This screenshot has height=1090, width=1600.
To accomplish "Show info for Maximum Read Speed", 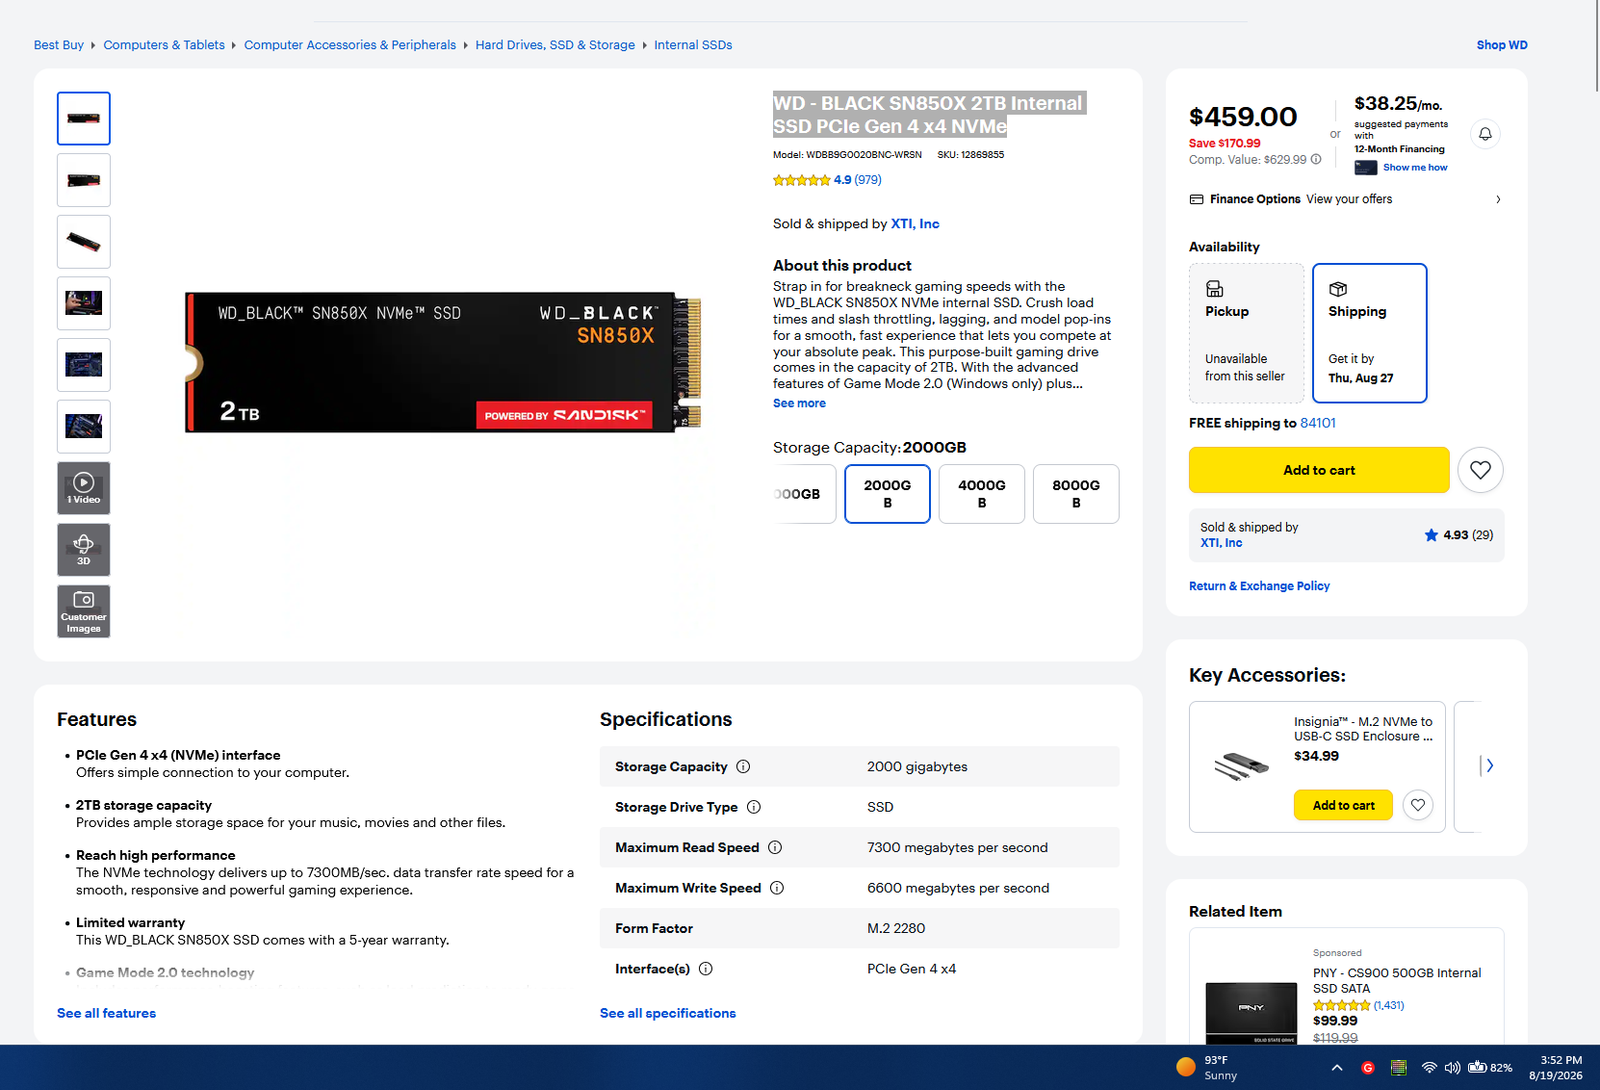I will point(775,848).
